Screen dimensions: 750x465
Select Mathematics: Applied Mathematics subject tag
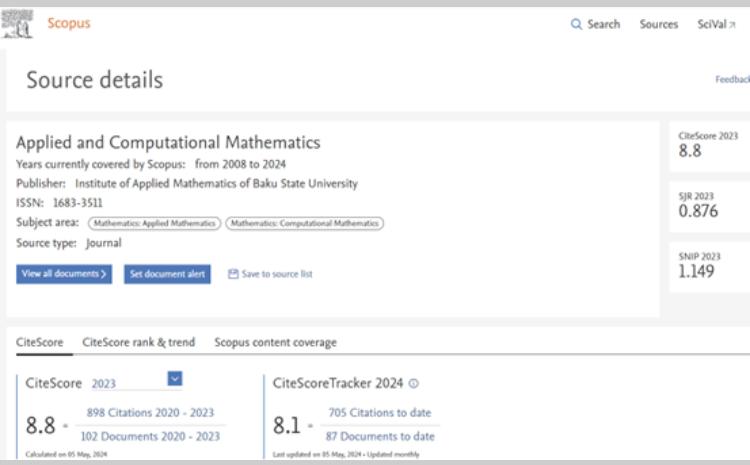tap(154, 223)
